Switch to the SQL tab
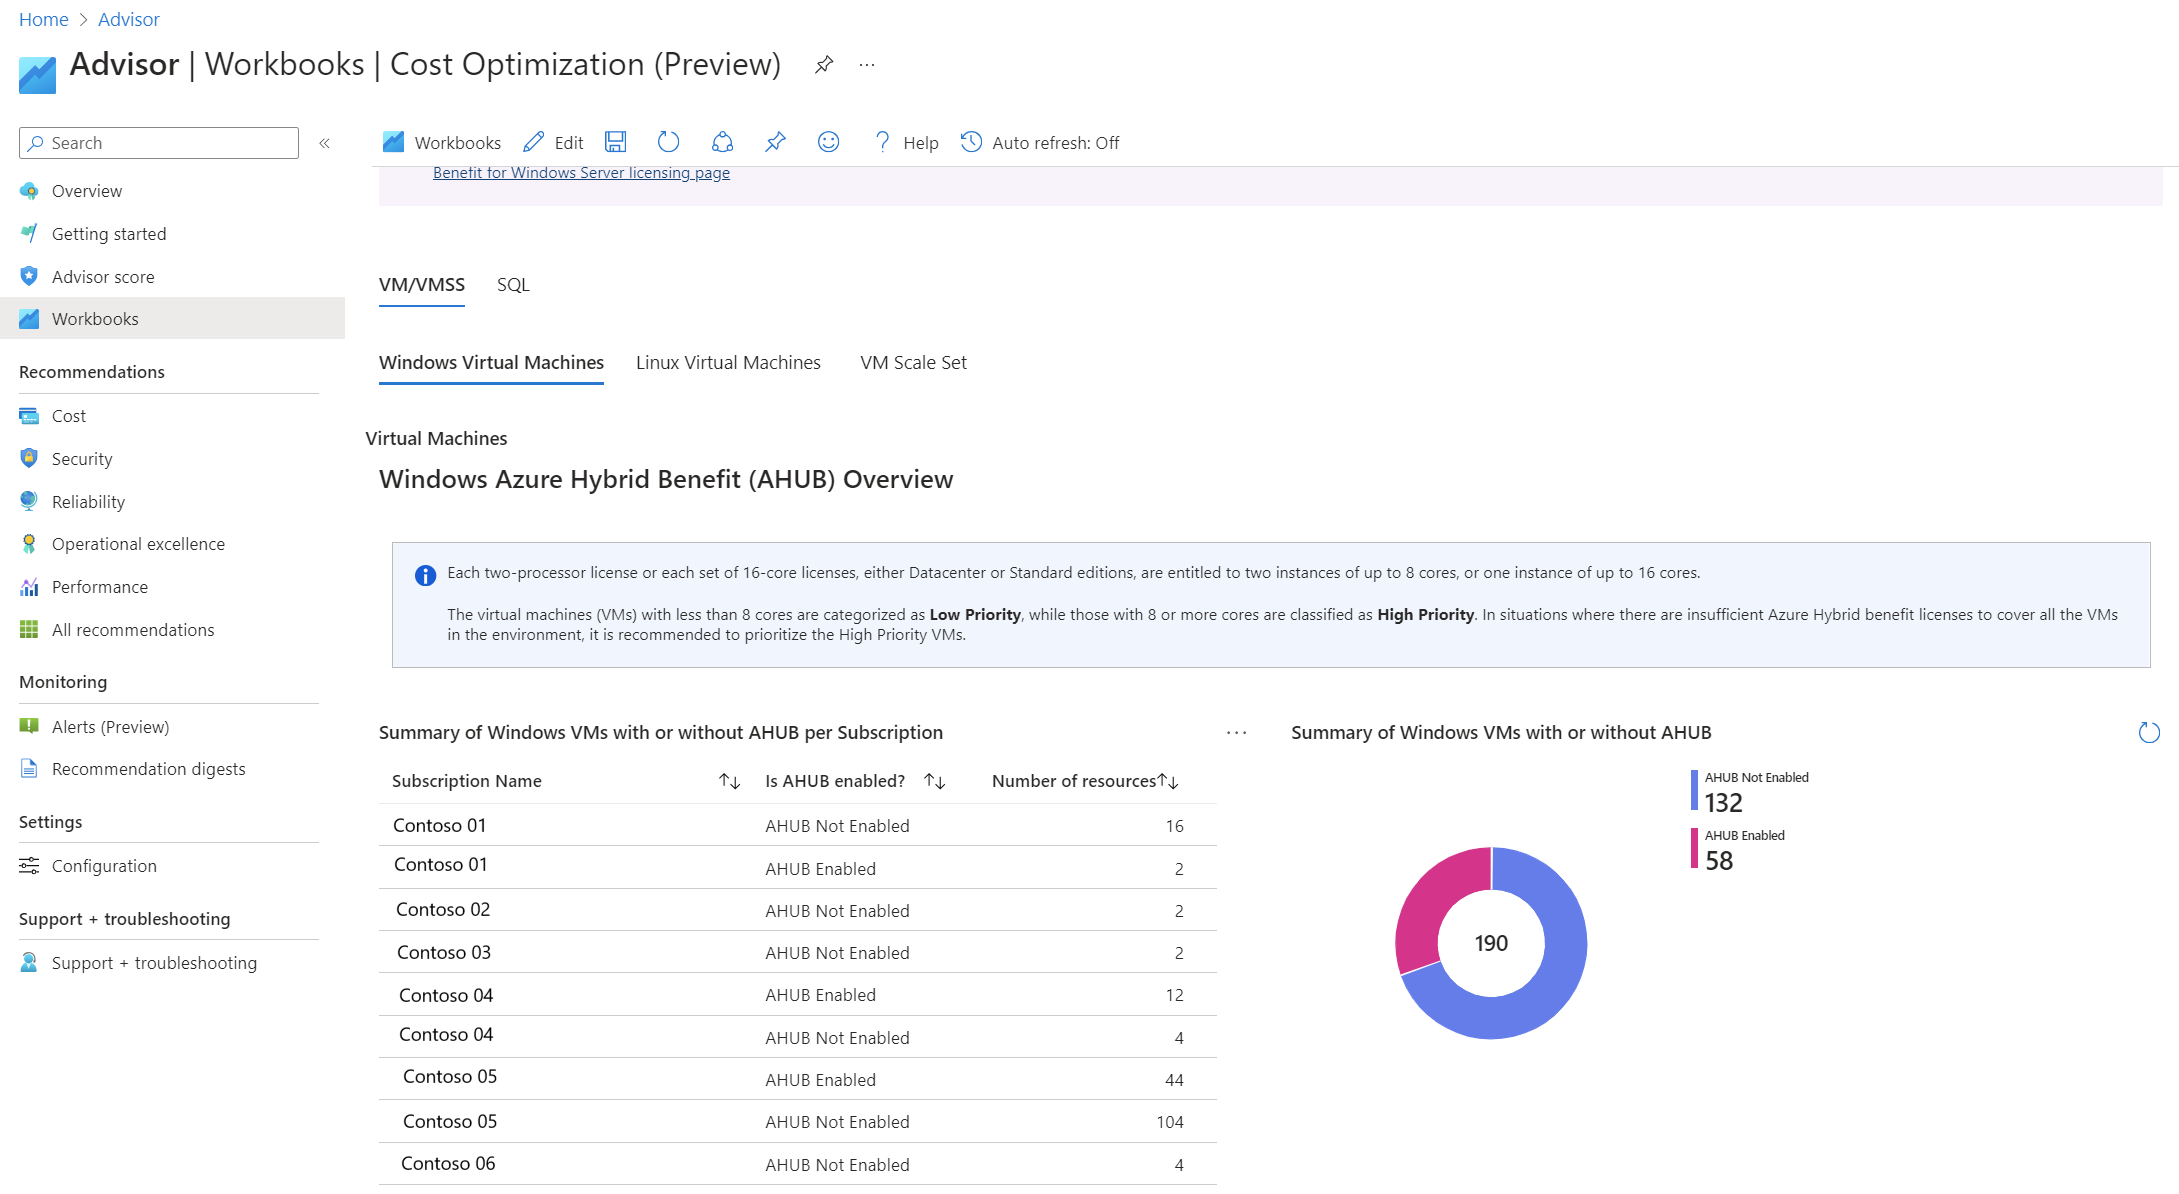2179x1194 pixels. pyautogui.click(x=513, y=284)
